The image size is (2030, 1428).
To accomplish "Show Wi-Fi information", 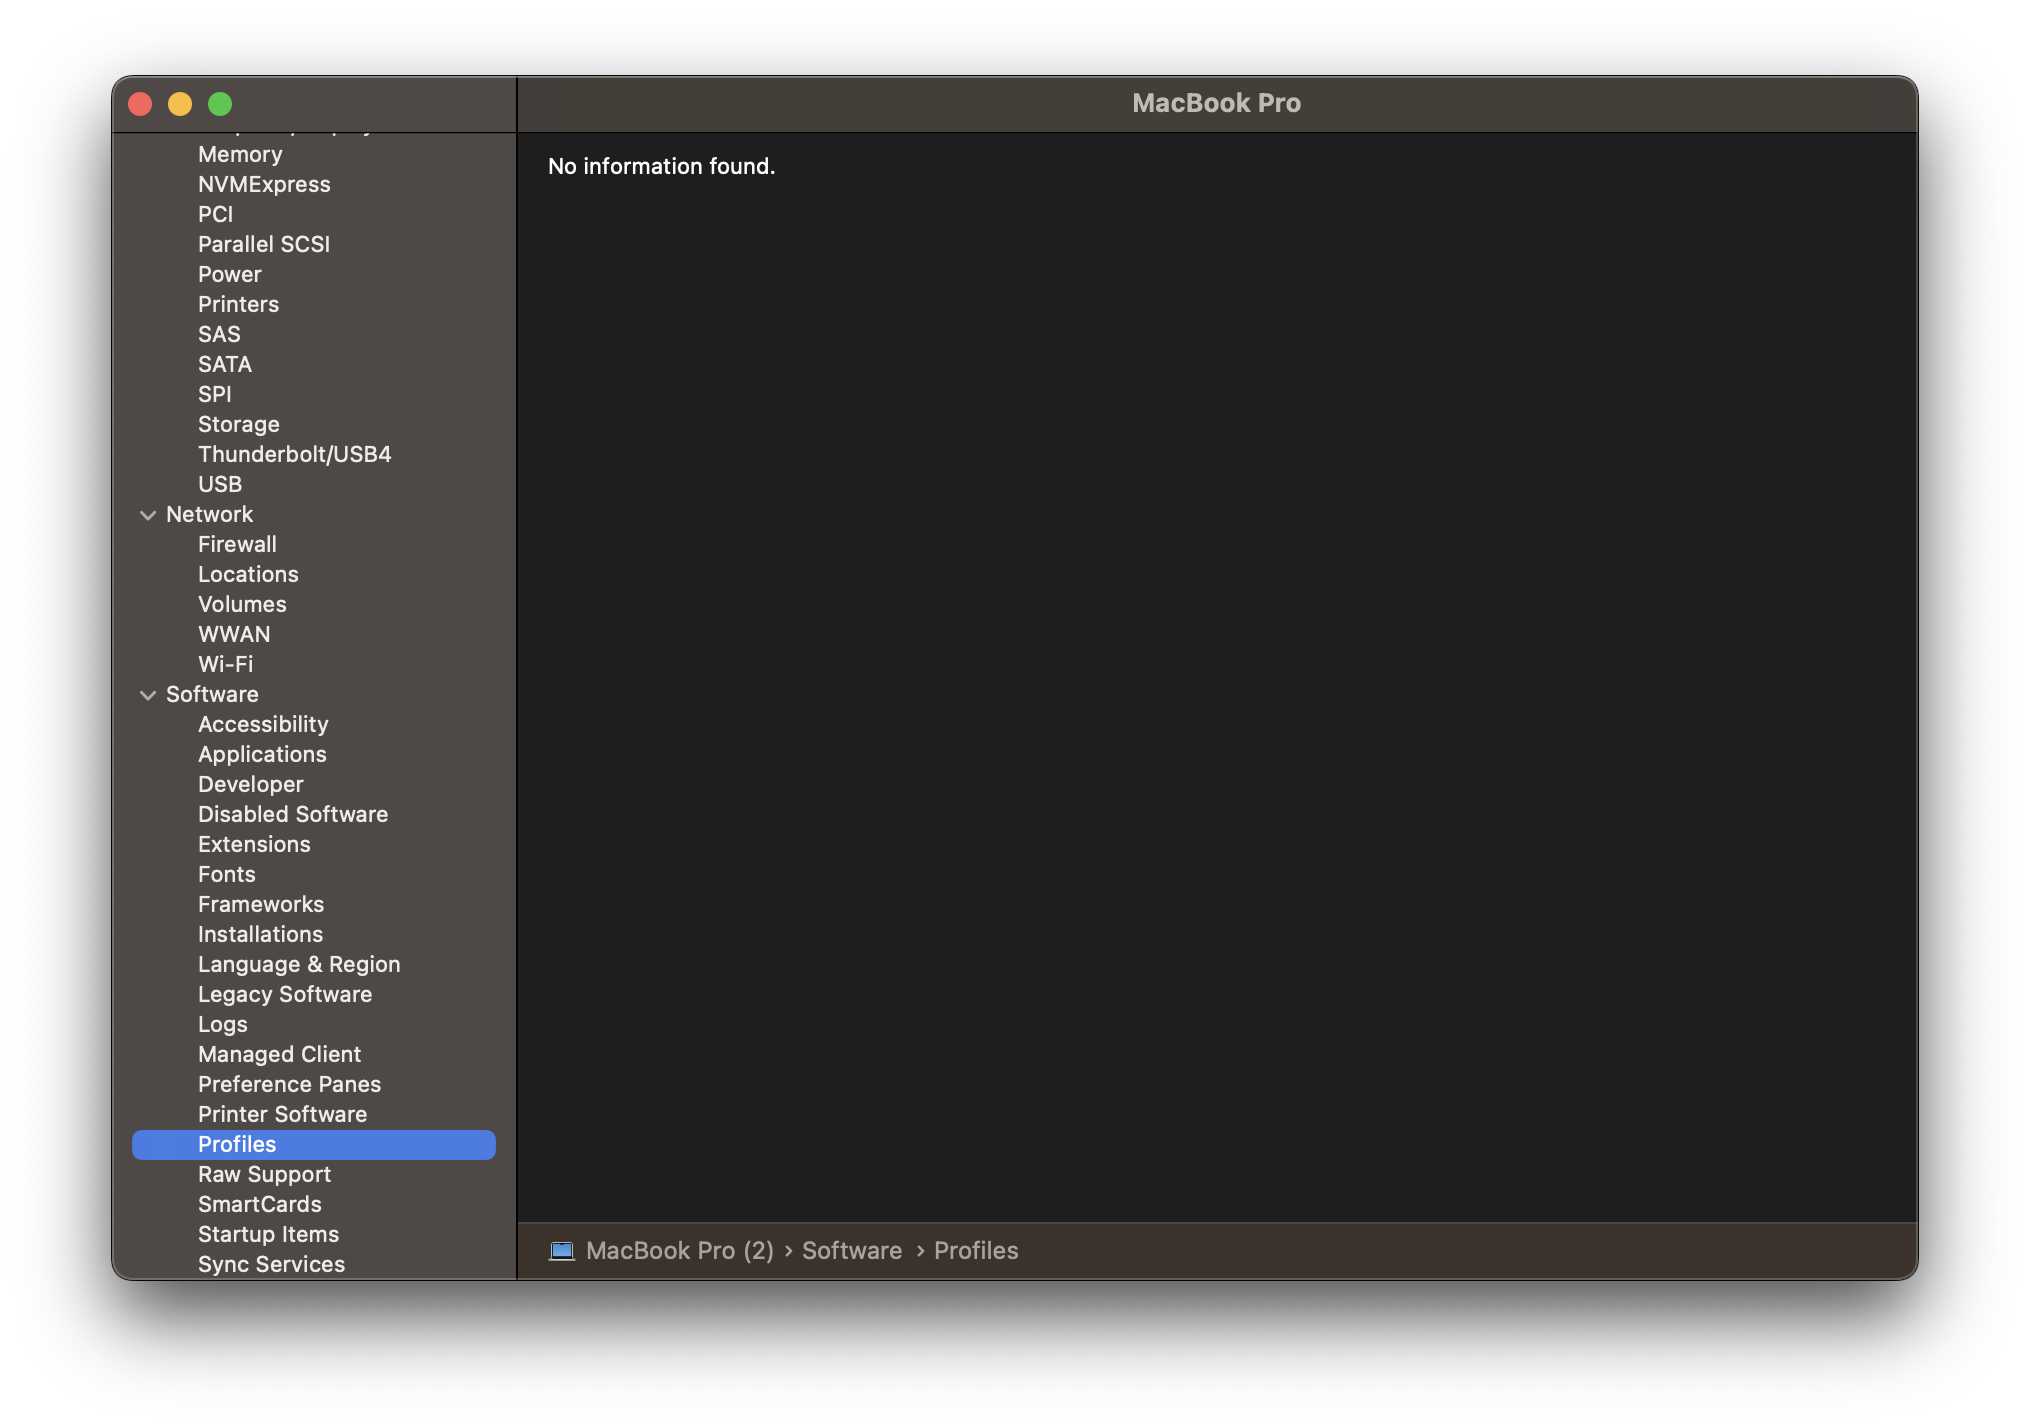I will [225, 664].
